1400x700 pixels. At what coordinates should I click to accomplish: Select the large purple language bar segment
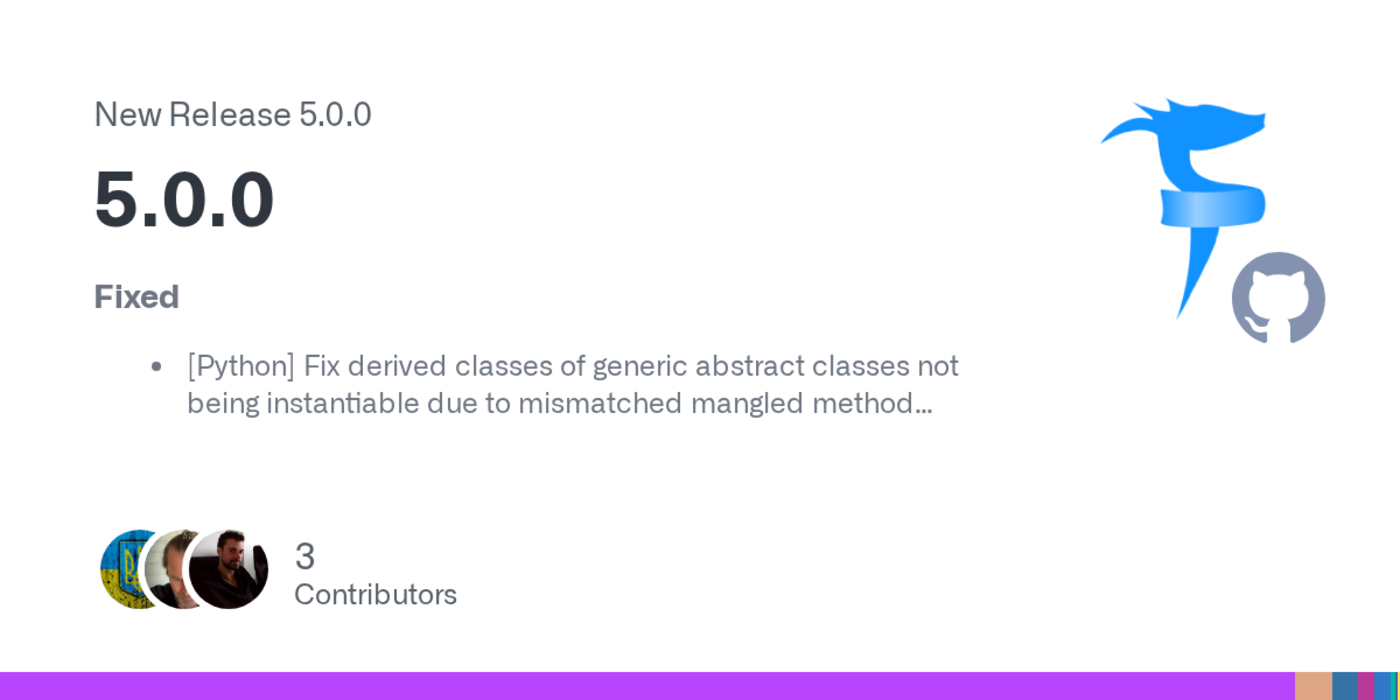[x=640, y=686]
